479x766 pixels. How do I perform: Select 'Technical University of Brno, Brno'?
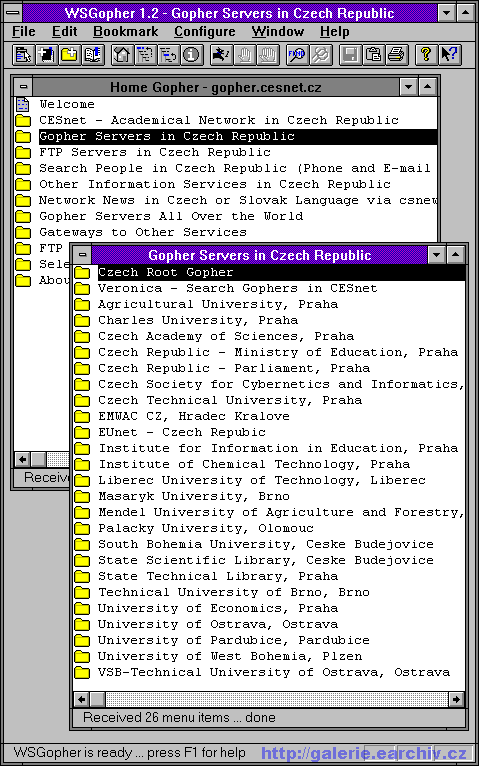coord(234,593)
